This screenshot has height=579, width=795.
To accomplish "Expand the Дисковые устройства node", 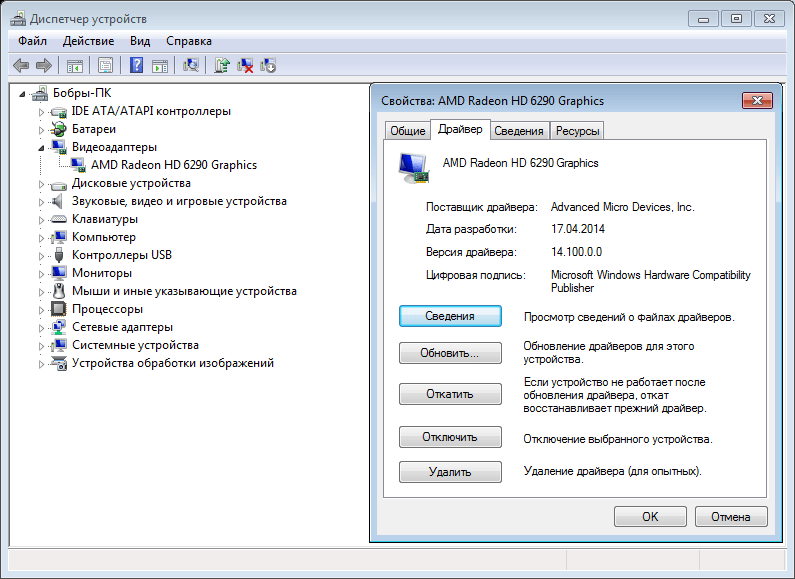I will click(x=42, y=184).
